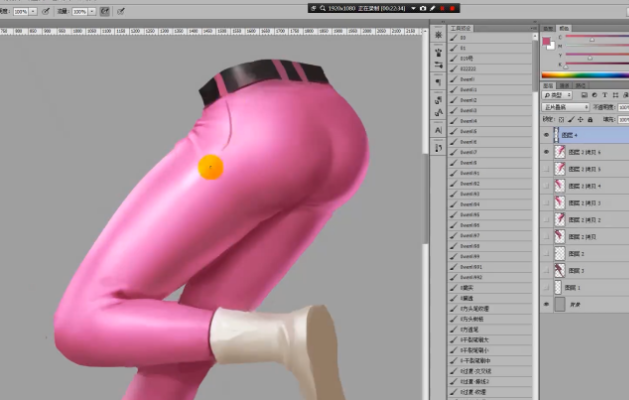This screenshot has width=629, height=400.
Task: Select the active color tab in color panel
Action: click(x=564, y=28)
